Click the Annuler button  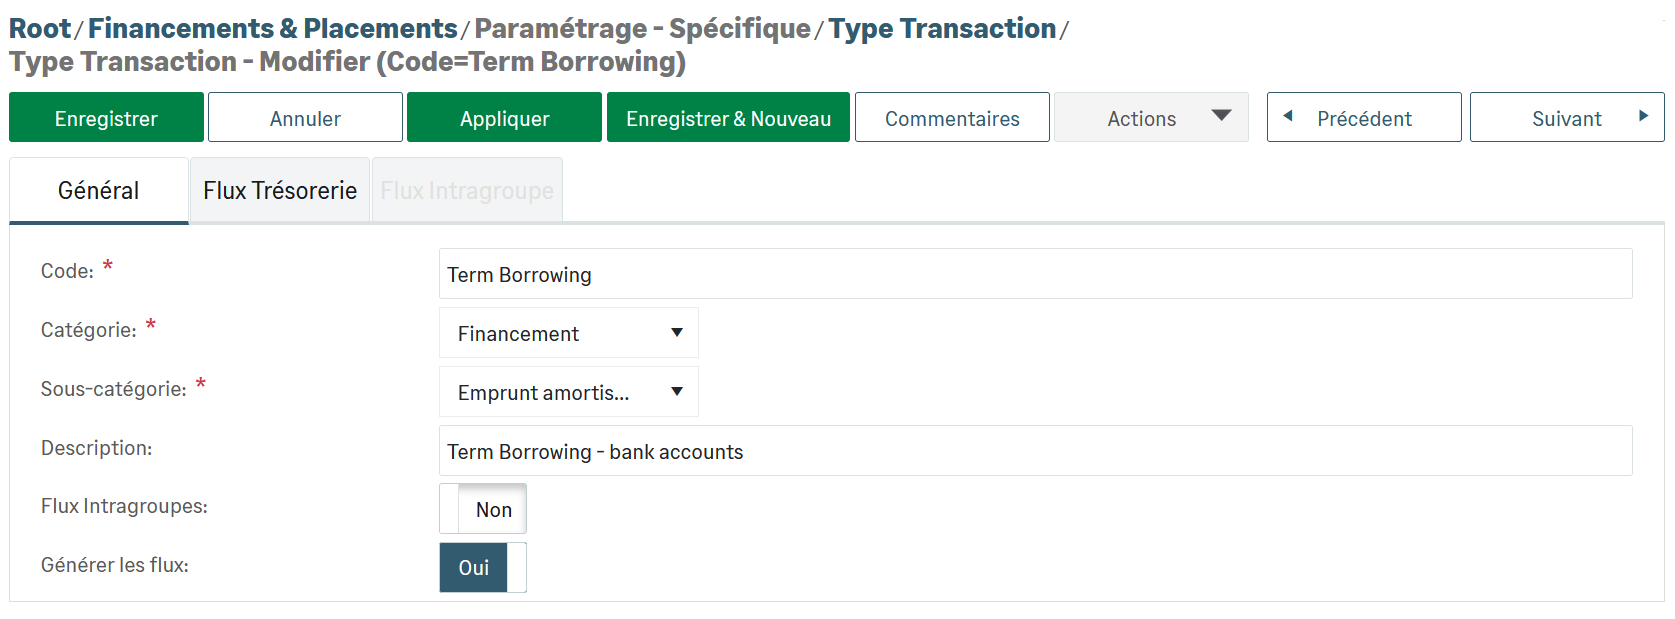click(305, 118)
